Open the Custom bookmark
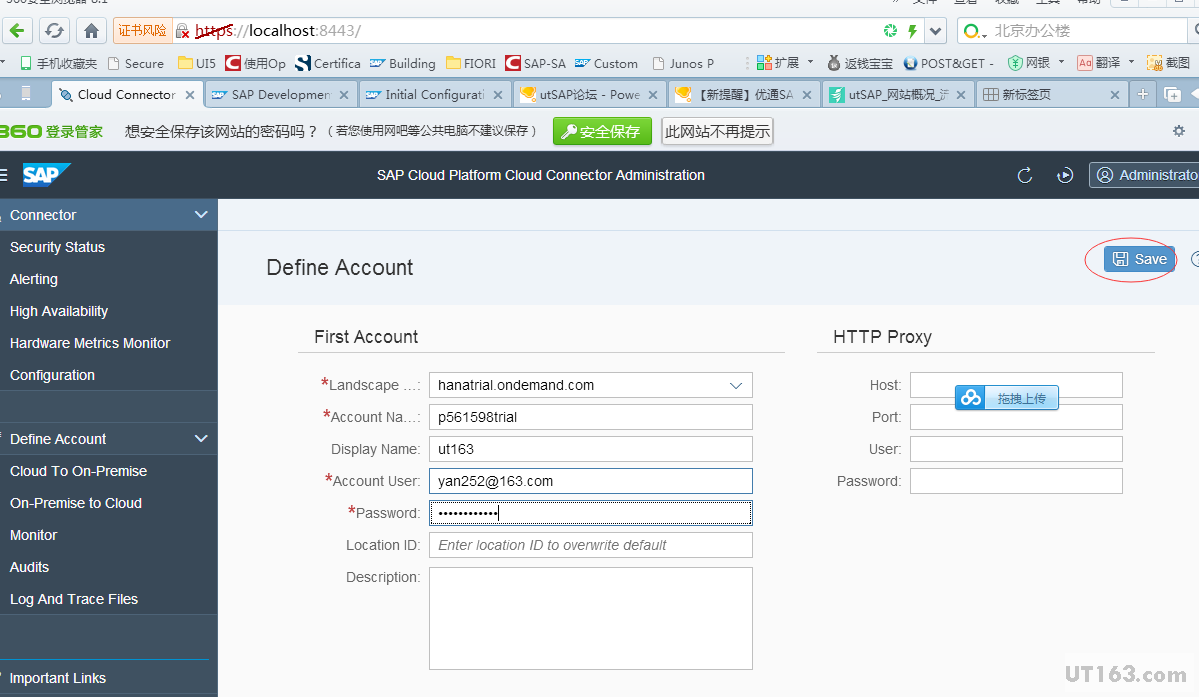 coord(606,63)
